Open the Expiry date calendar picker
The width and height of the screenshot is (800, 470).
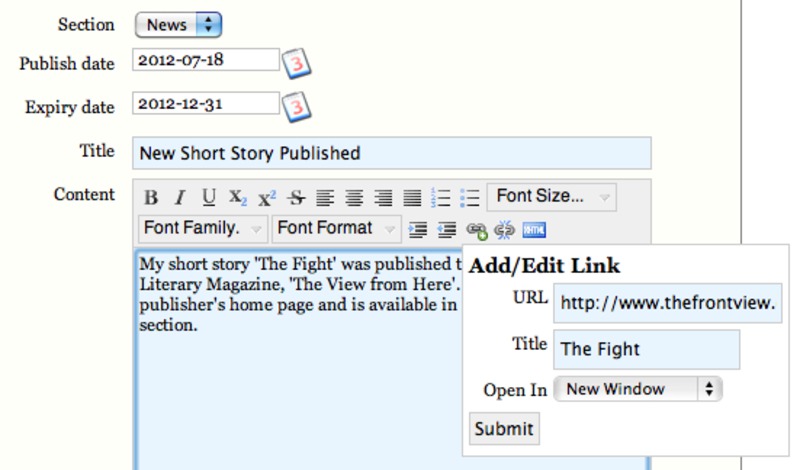297,106
